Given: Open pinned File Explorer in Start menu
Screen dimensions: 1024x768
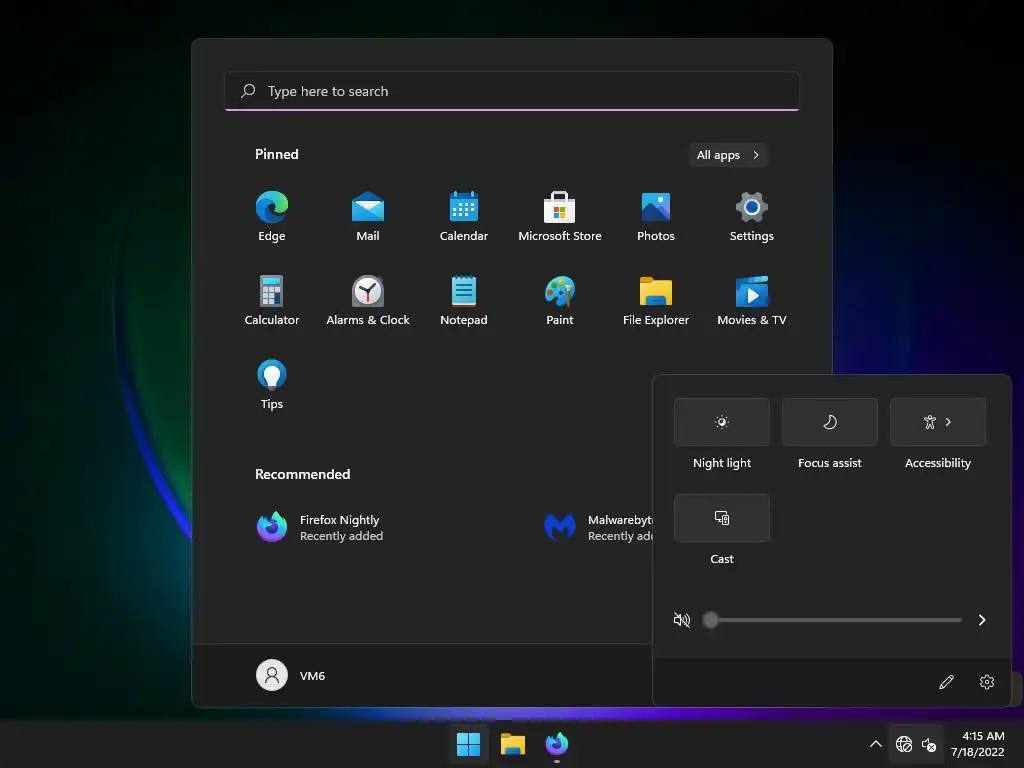Looking at the screenshot, I should click(656, 300).
